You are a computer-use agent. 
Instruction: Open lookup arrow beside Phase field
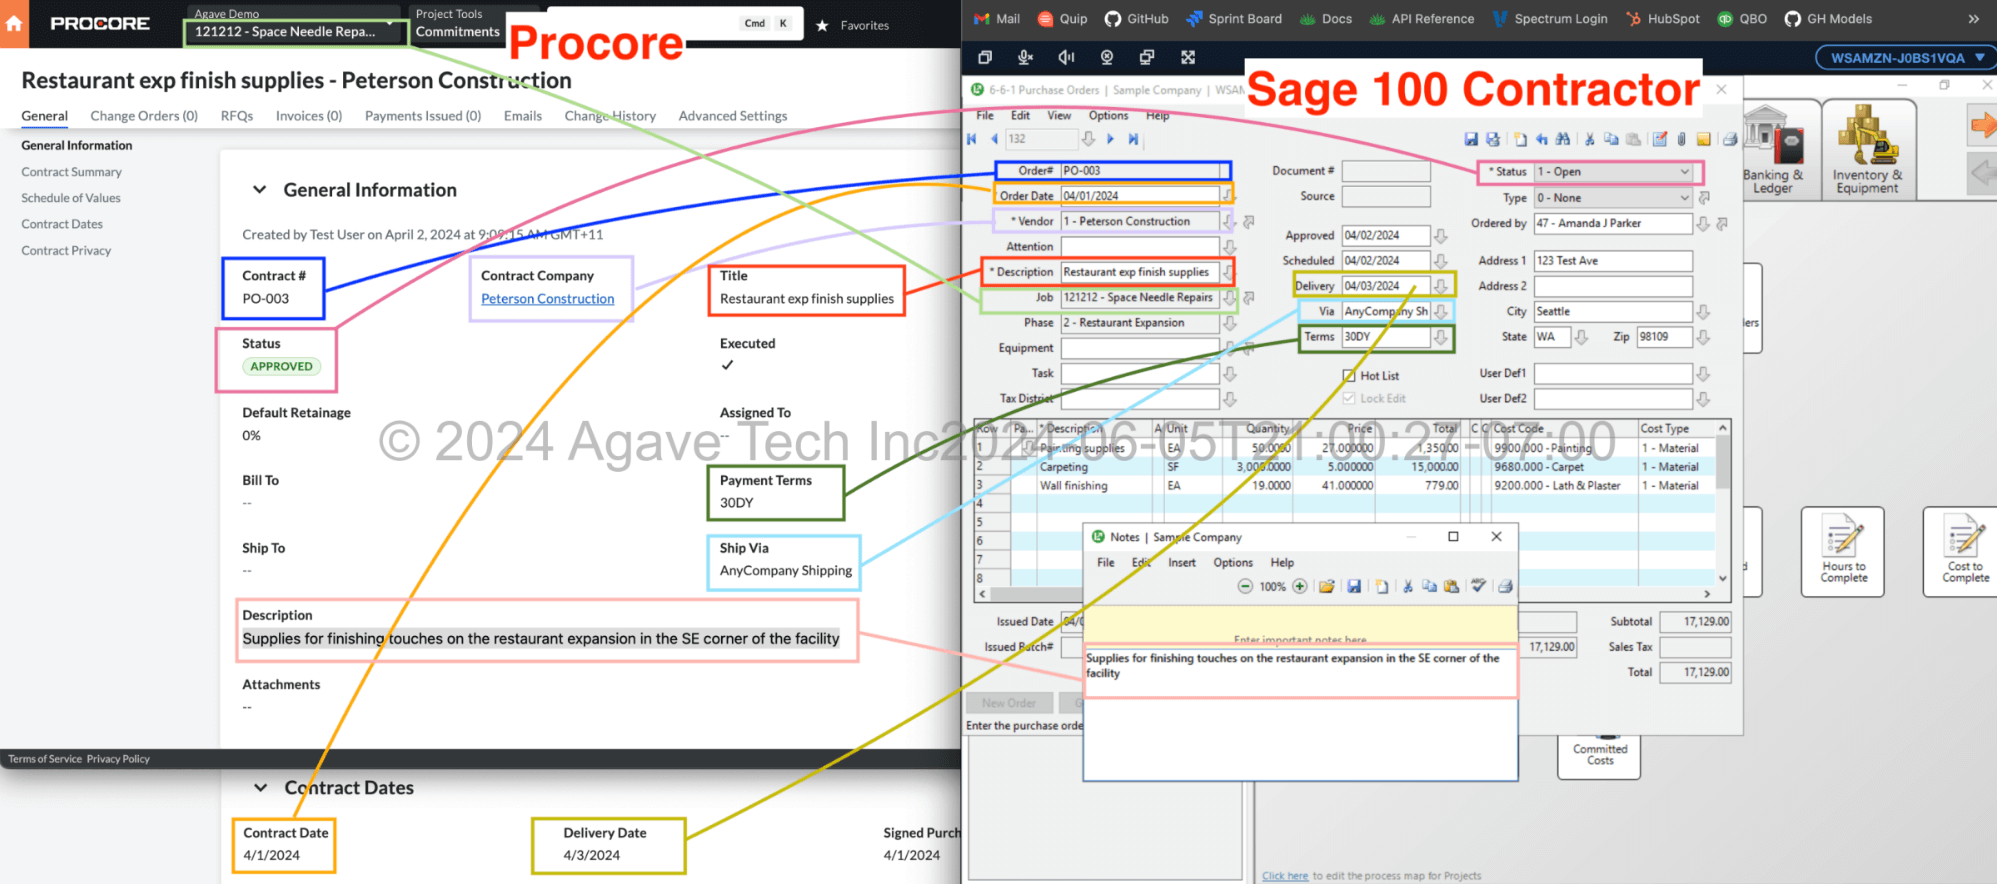pyautogui.click(x=1229, y=323)
